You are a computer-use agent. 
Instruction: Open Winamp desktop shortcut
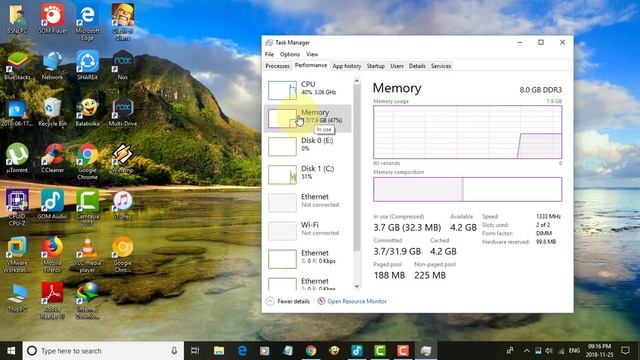click(123, 159)
